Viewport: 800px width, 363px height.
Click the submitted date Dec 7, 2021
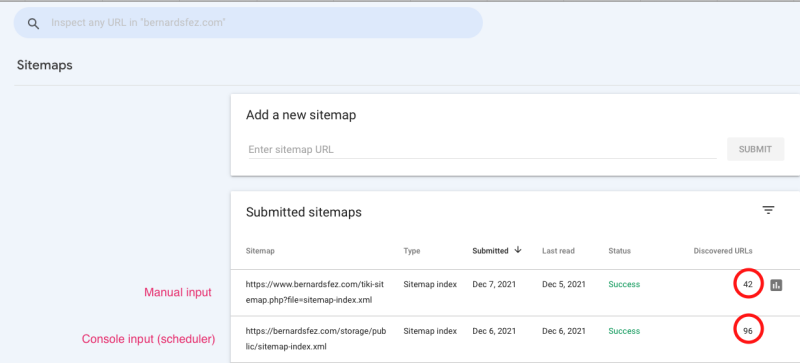coord(494,284)
